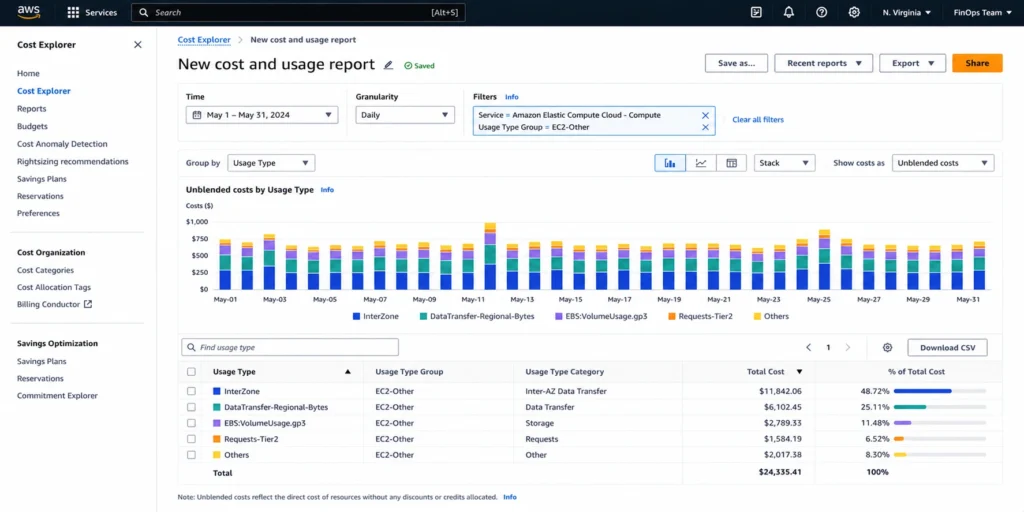1024x512 pixels.
Task: Click the May-12 tallest chart bar
Action: (490, 256)
